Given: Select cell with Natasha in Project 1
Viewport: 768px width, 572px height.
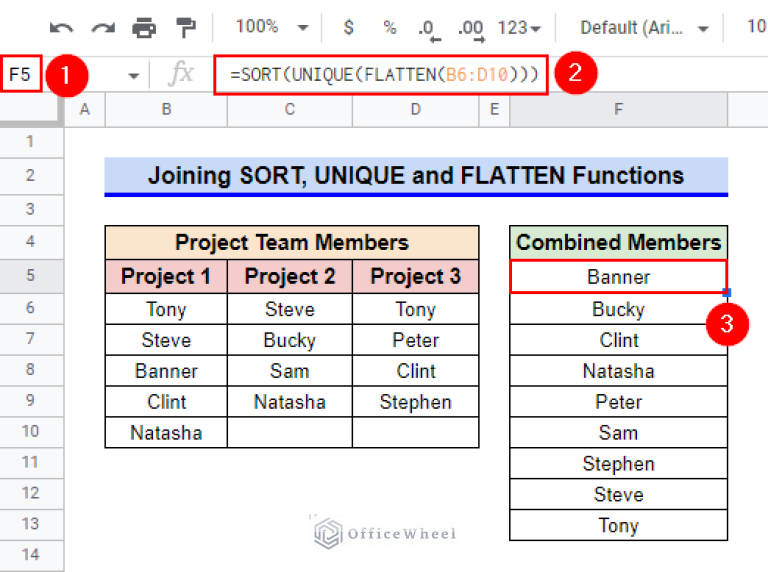Looking at the screenshot, I should click(166, 433).
